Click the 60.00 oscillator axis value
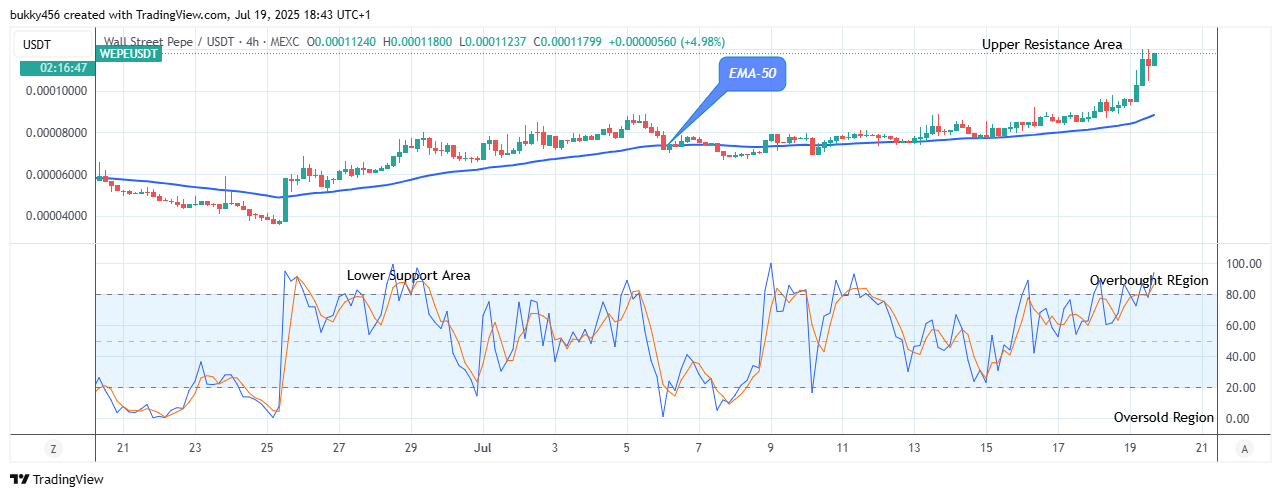This screenshot has width=1281, height=497. pos(1243,326)
